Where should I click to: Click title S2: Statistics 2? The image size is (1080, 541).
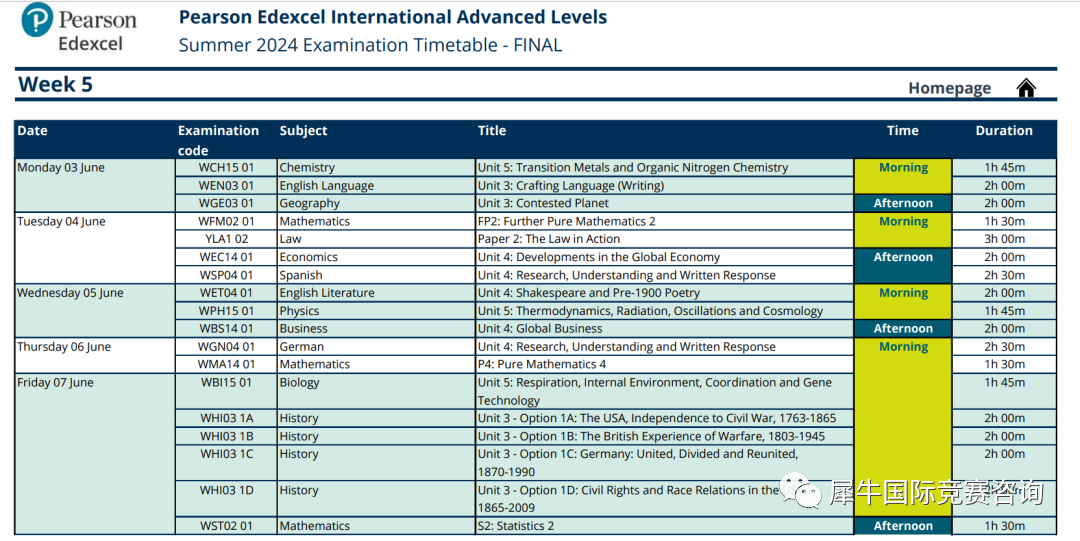[x=516, y=526]
